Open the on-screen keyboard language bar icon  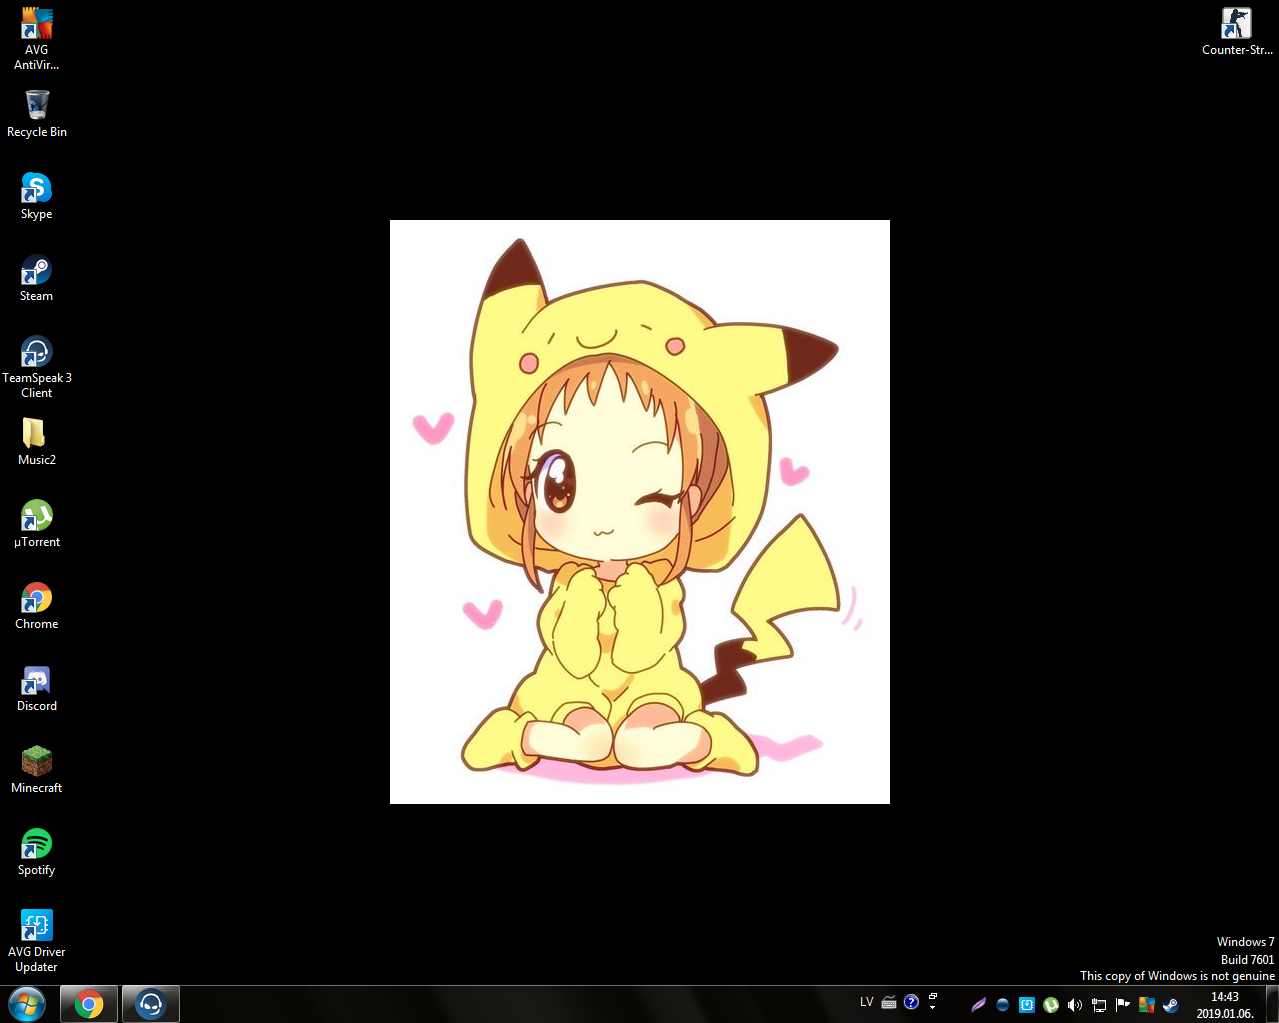(888, 1002)
